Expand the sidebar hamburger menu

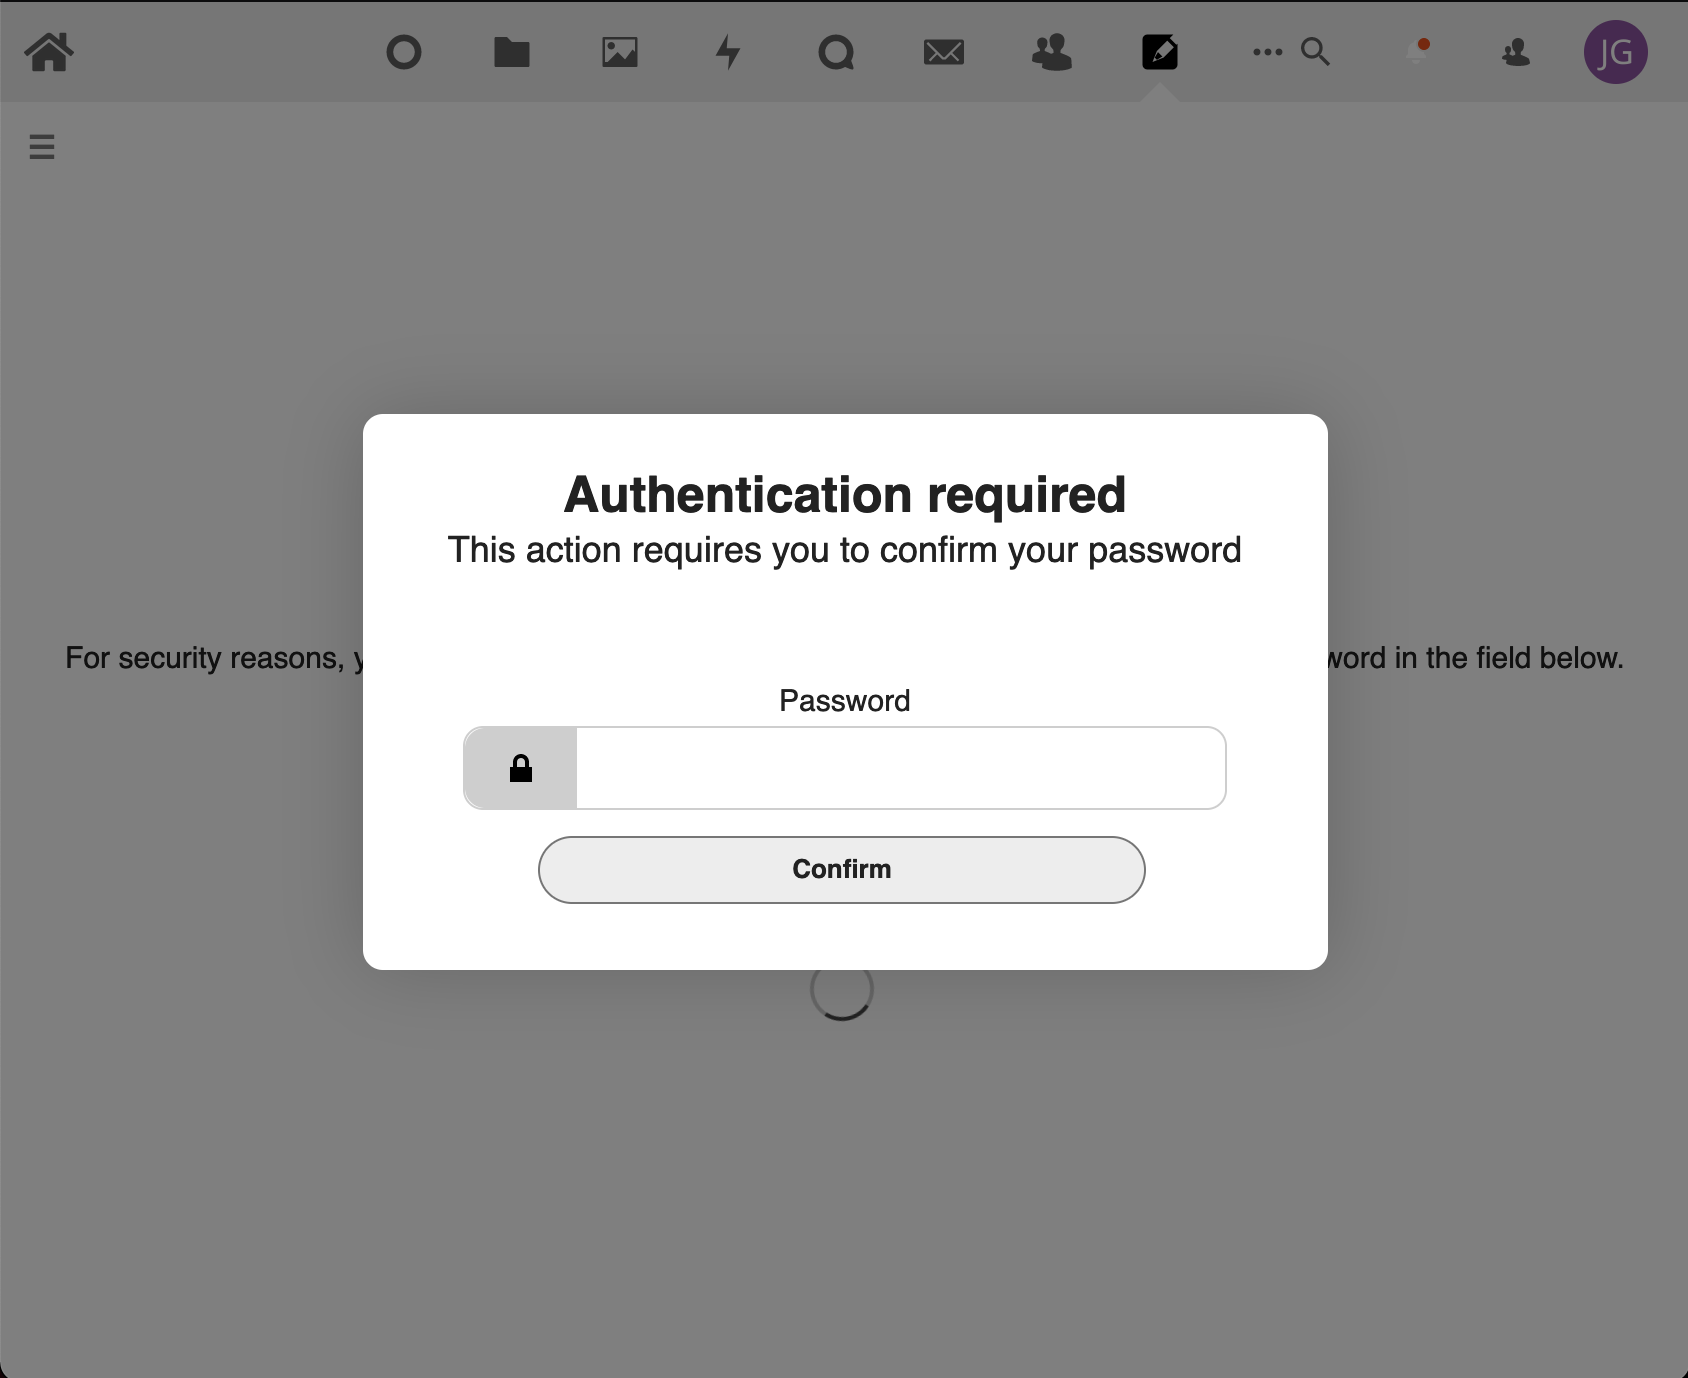tap(42, 147)
